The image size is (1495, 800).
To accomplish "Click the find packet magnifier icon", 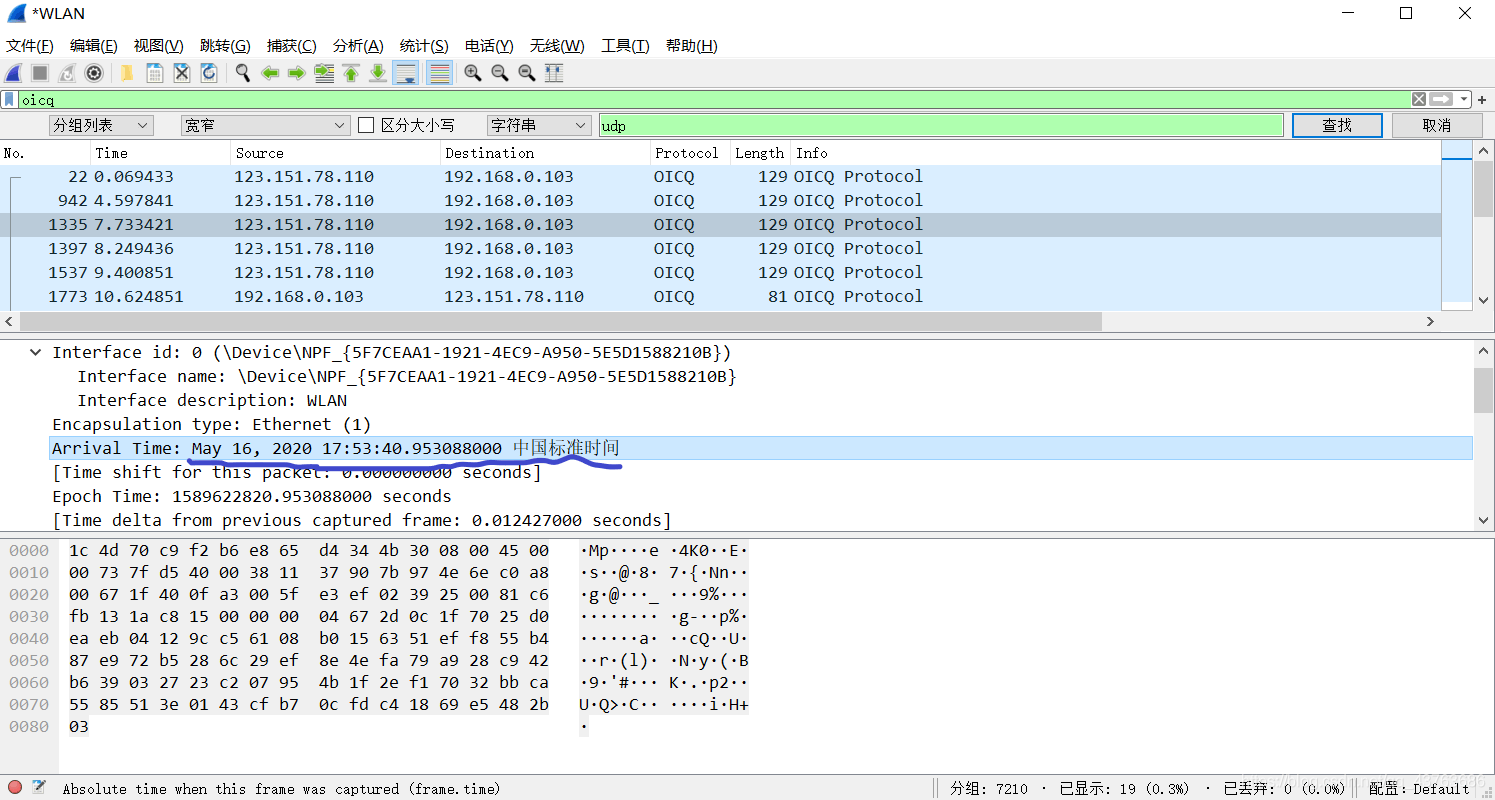I will 242,73.
